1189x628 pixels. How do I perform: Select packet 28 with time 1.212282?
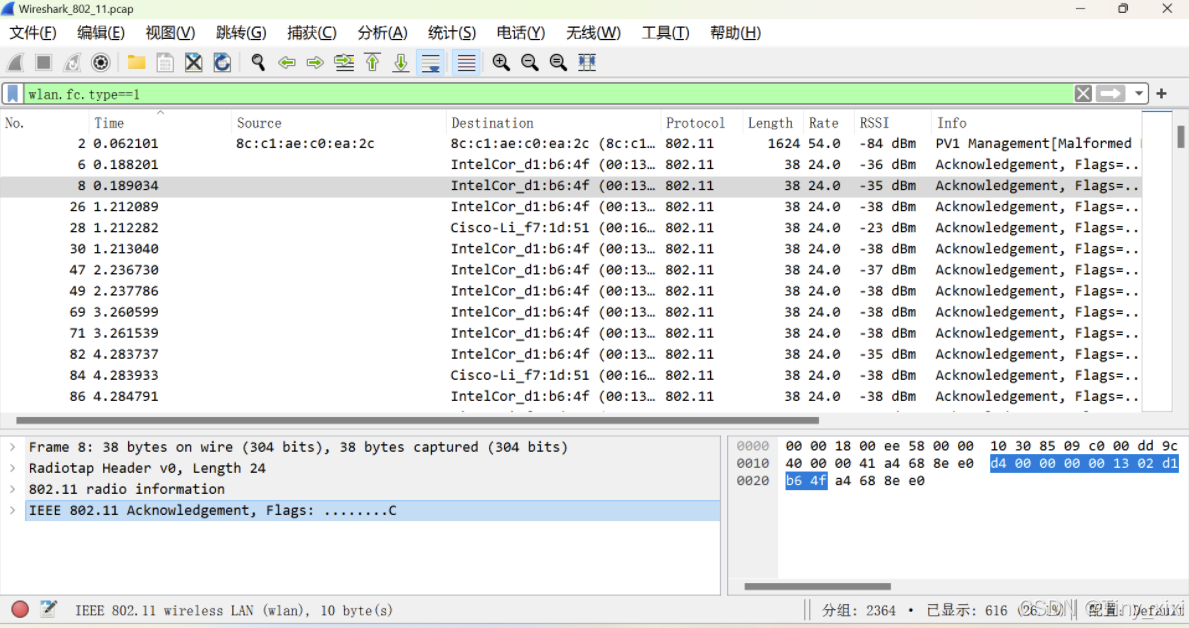pyautogui.click(x=570, y=228)
